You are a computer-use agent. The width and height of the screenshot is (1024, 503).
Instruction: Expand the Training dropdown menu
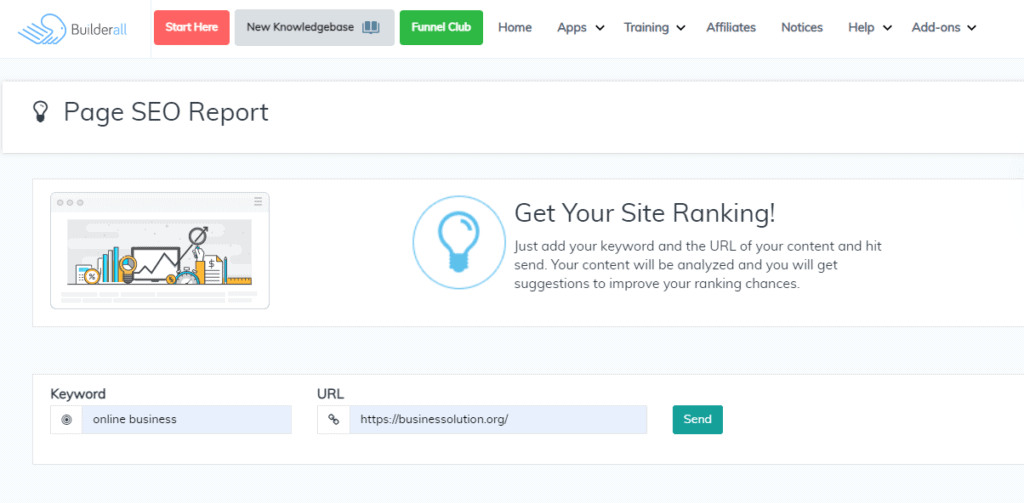(654, 27)
